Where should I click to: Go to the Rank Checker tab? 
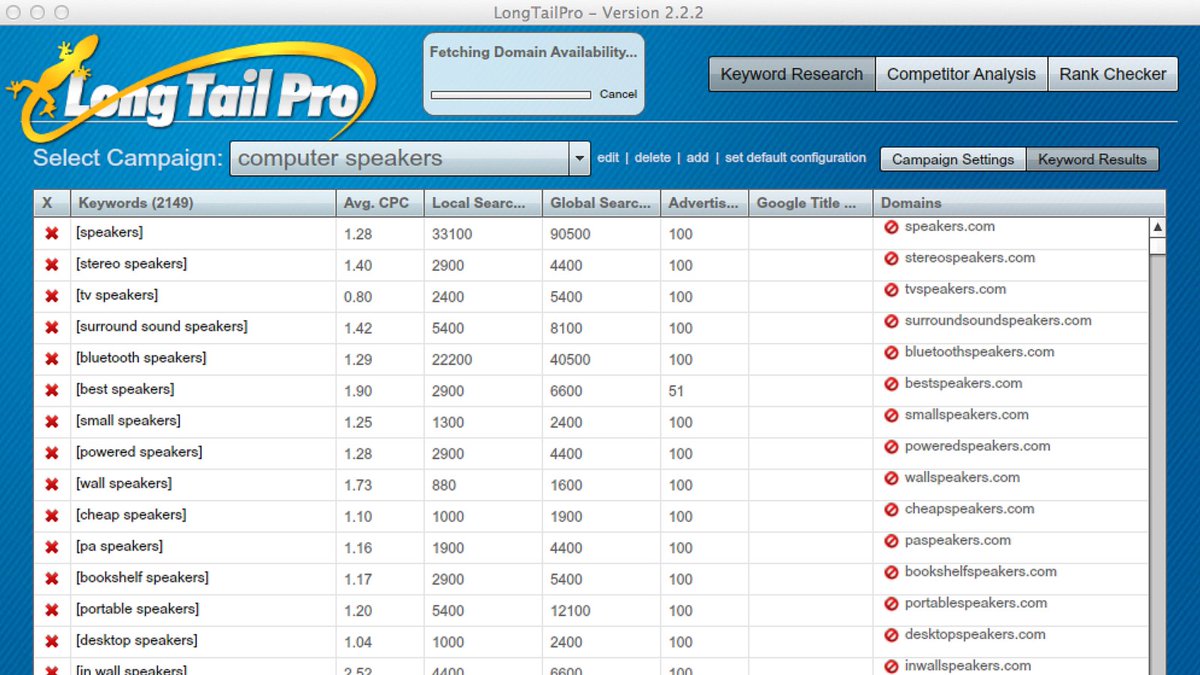pos(1113,74)
